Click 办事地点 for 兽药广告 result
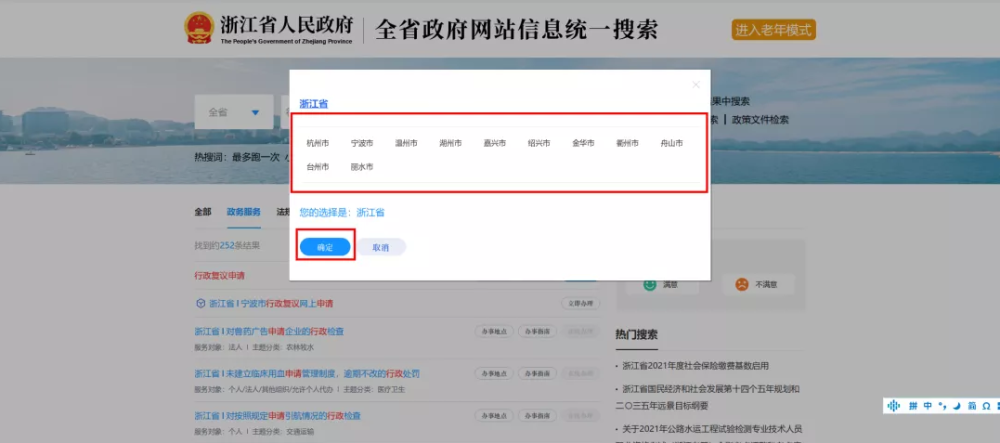Viewport: 1000px width, 443px height. [494, 331]
